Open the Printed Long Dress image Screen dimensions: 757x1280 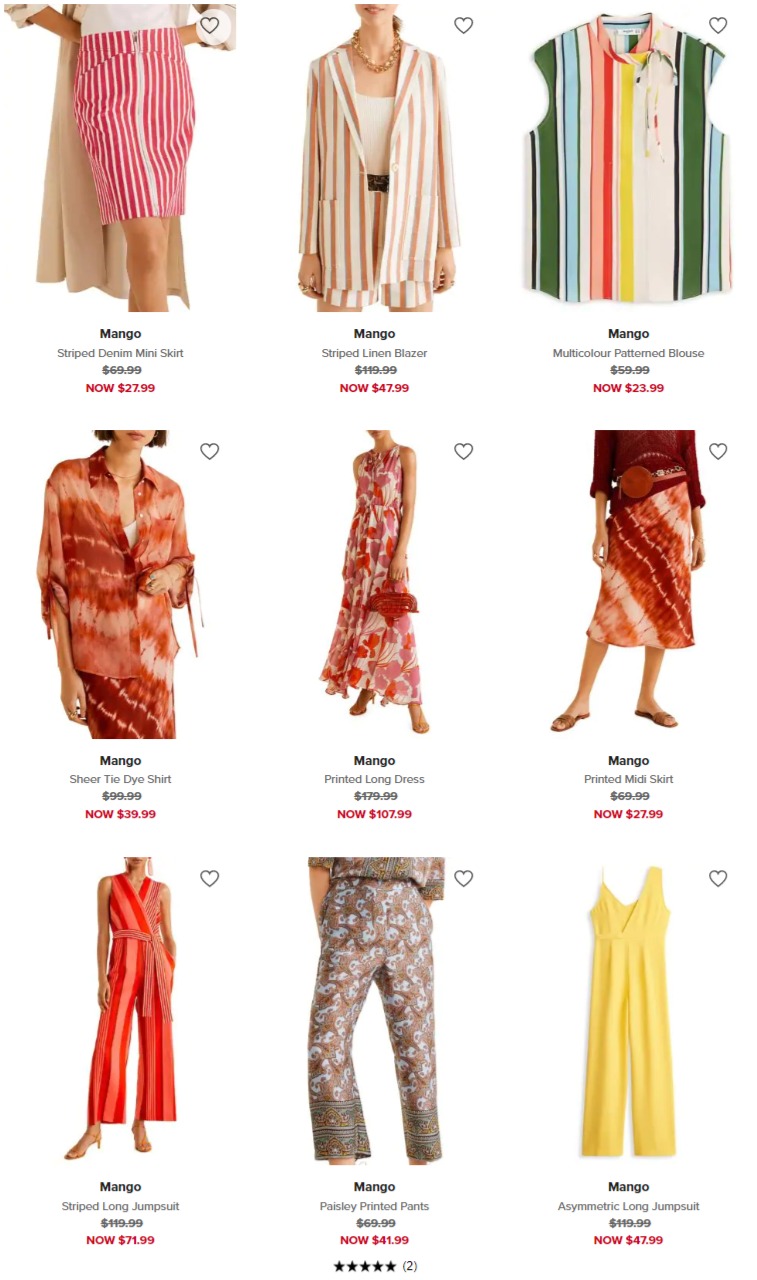click(x=374, y=584)
